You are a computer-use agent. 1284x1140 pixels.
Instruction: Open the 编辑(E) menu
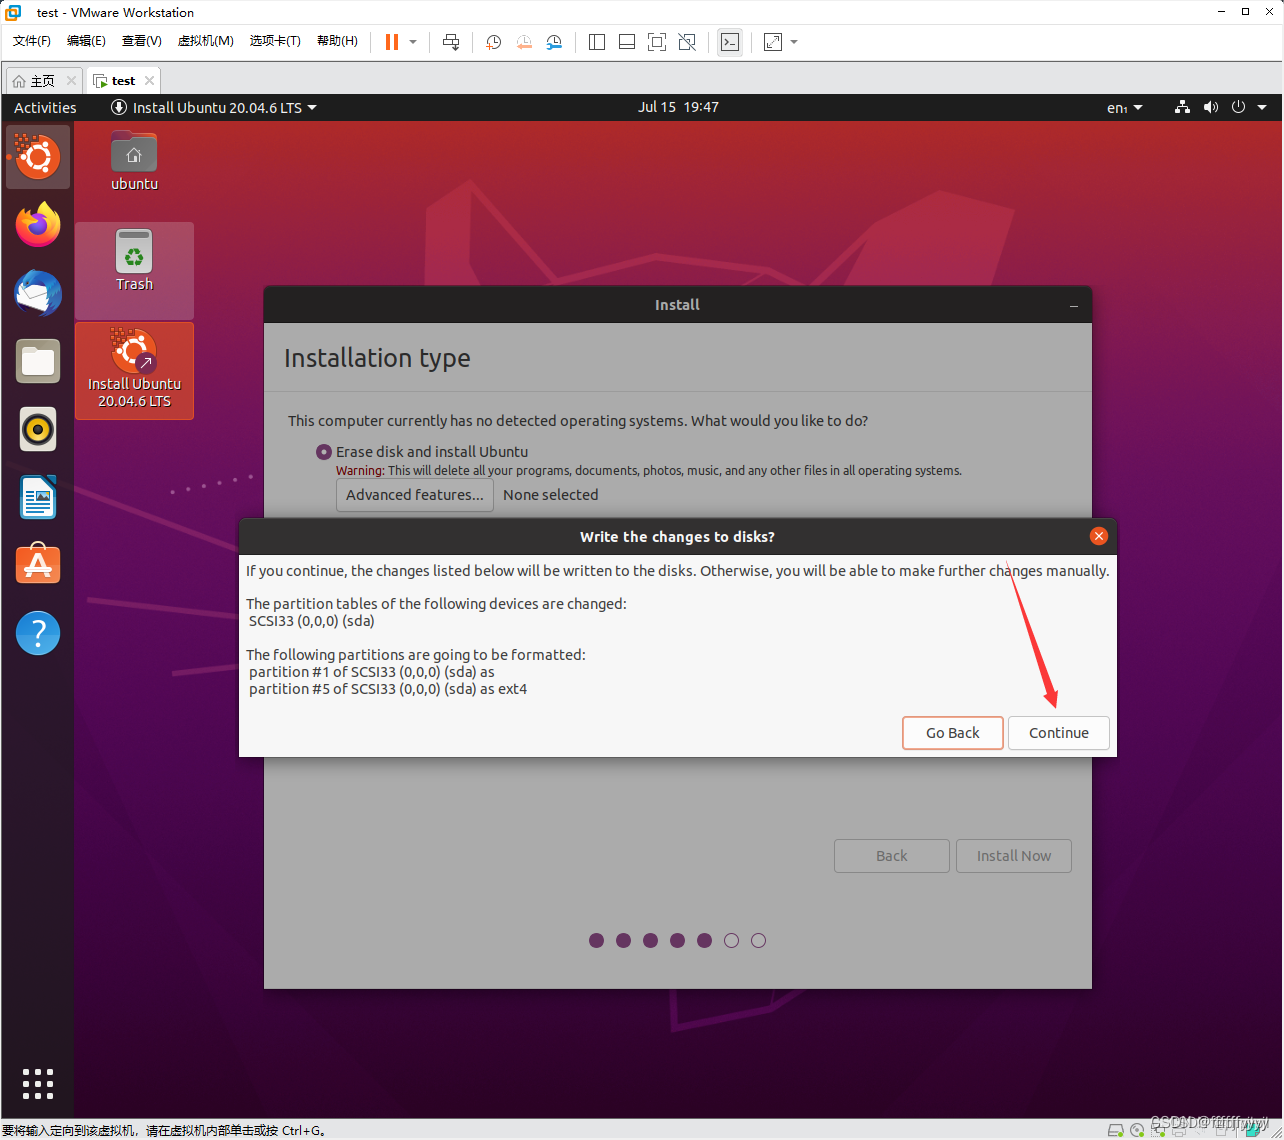(86, 41)
